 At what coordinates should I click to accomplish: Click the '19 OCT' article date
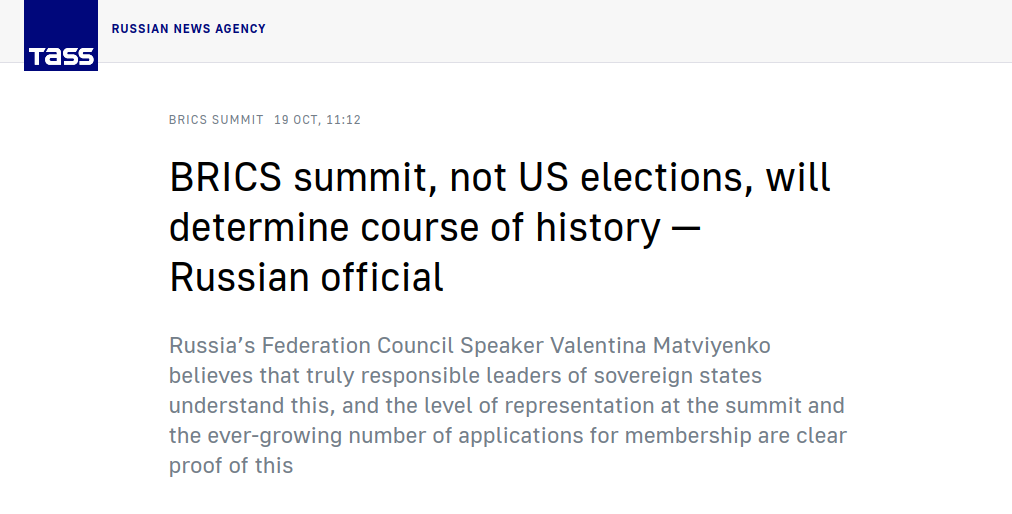coord(296,120)
